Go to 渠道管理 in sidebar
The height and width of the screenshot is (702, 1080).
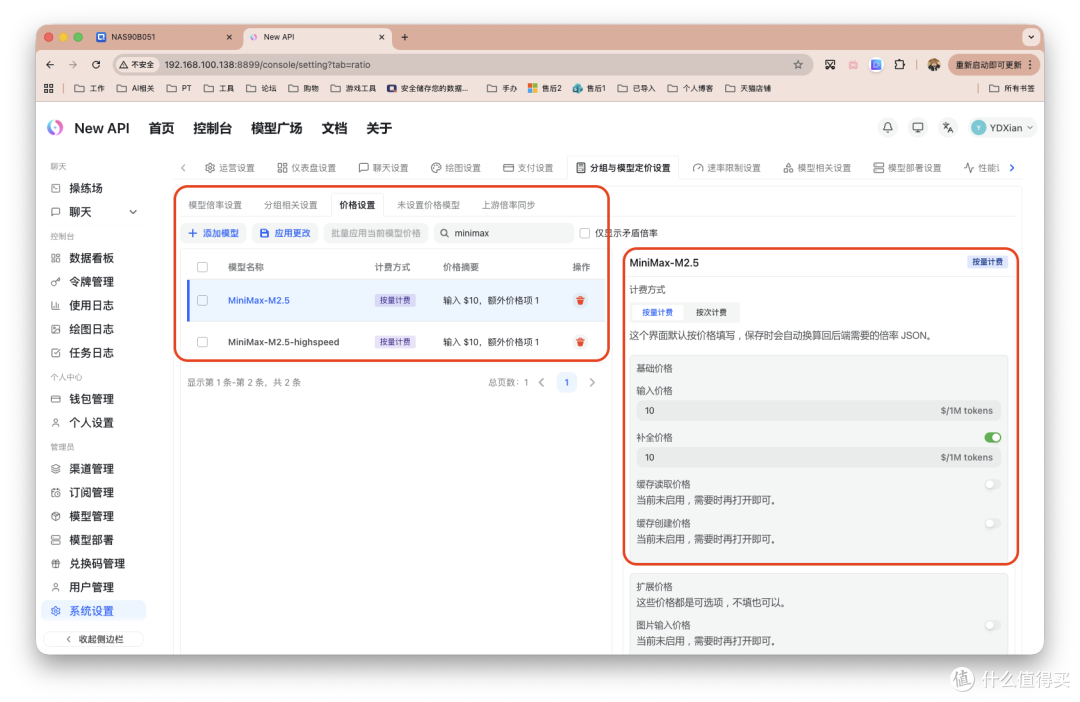click(94, 468)
